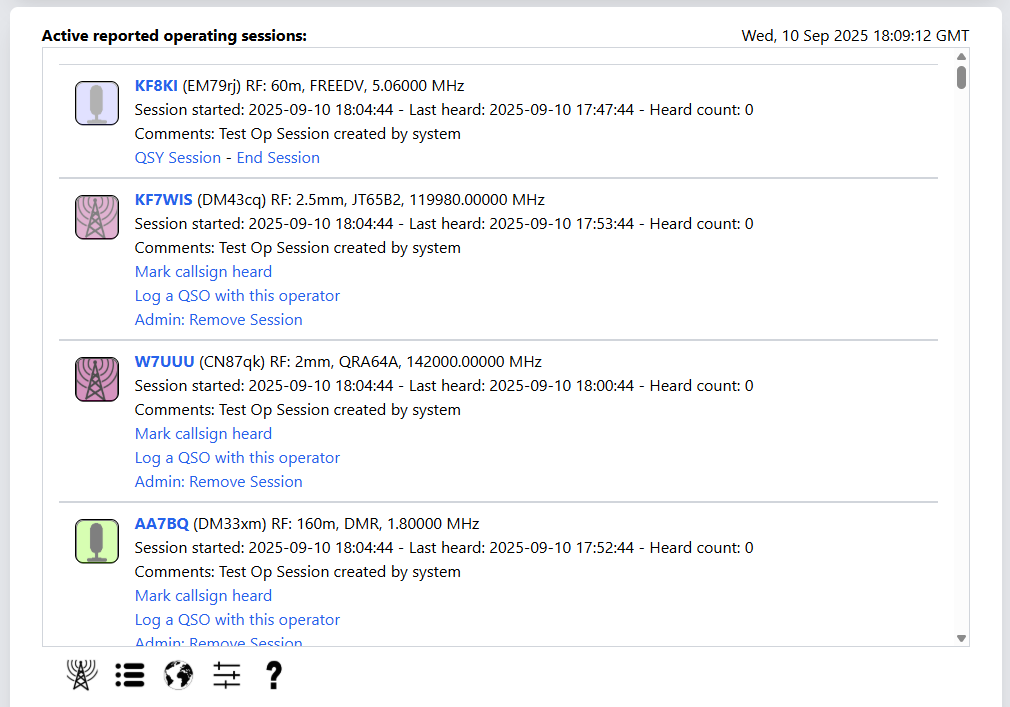Image resolution: width=1010 pixels, height=707 pixels.
Task: Click the green microphone icon beside AA7BQ
Action: tap(97, 542)
